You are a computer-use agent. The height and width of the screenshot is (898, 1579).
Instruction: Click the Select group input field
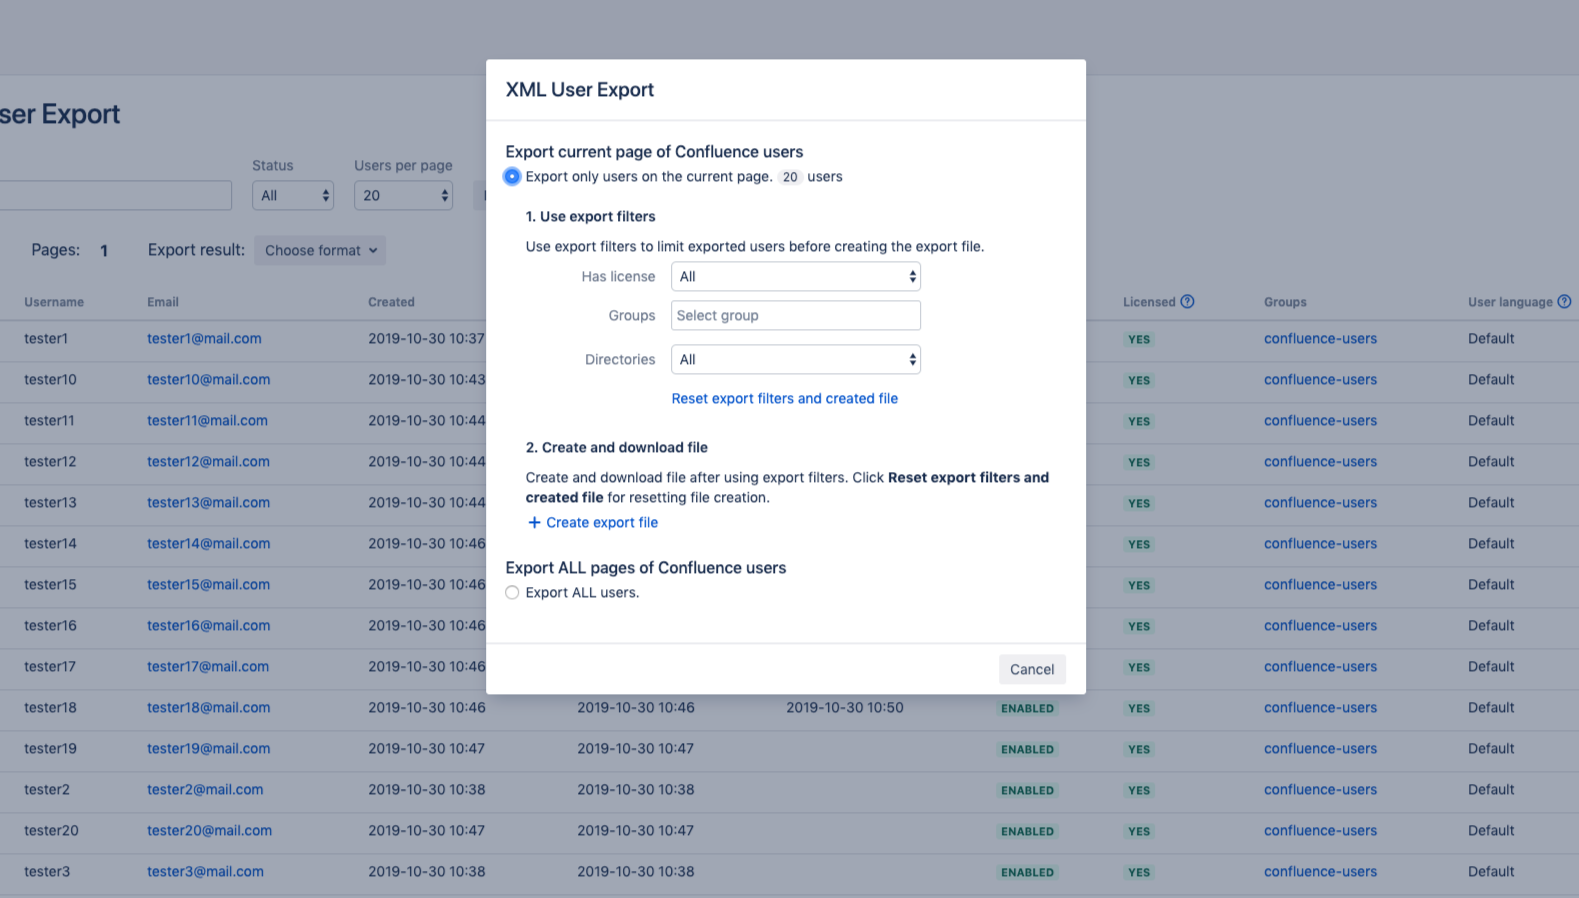(796, 315)
